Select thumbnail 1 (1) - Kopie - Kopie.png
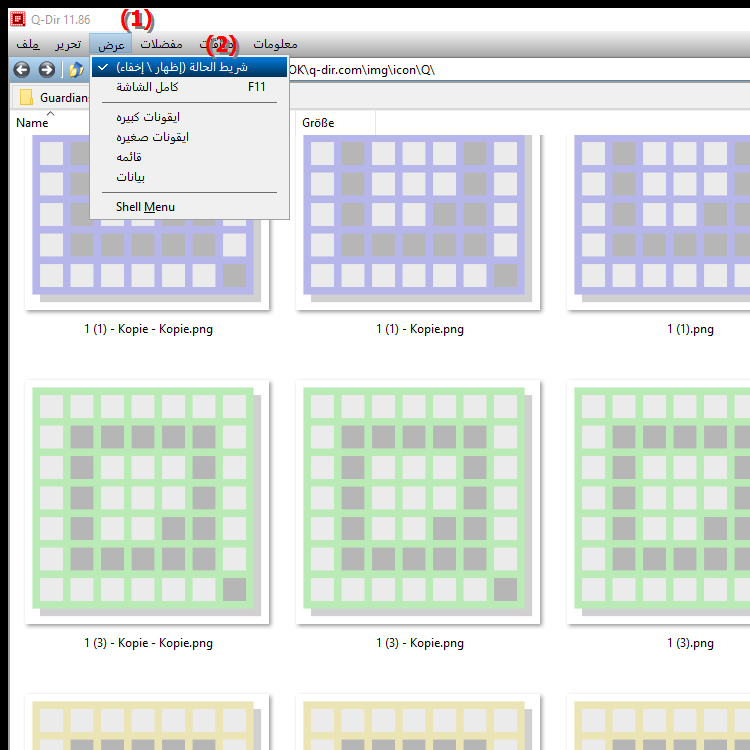Viewport: 750px width, 750px height. 147,222
